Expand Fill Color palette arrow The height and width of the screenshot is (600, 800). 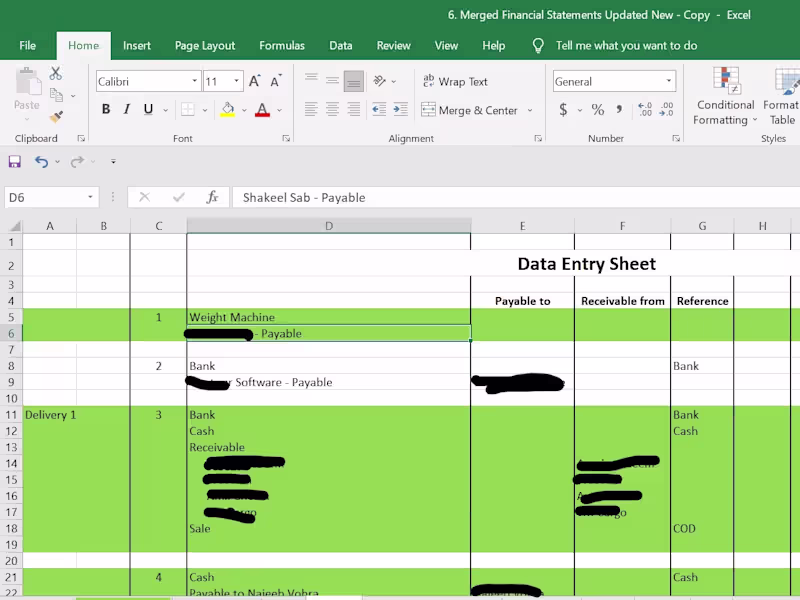tap(244, 110)
